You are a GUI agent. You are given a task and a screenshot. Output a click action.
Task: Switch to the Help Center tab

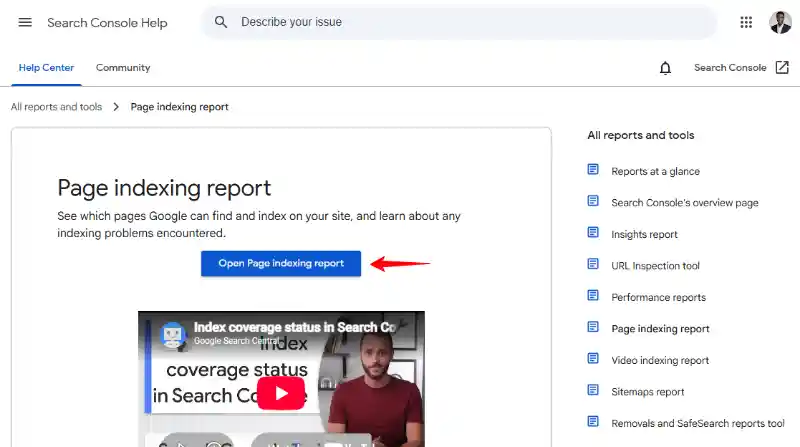point(46,68)
